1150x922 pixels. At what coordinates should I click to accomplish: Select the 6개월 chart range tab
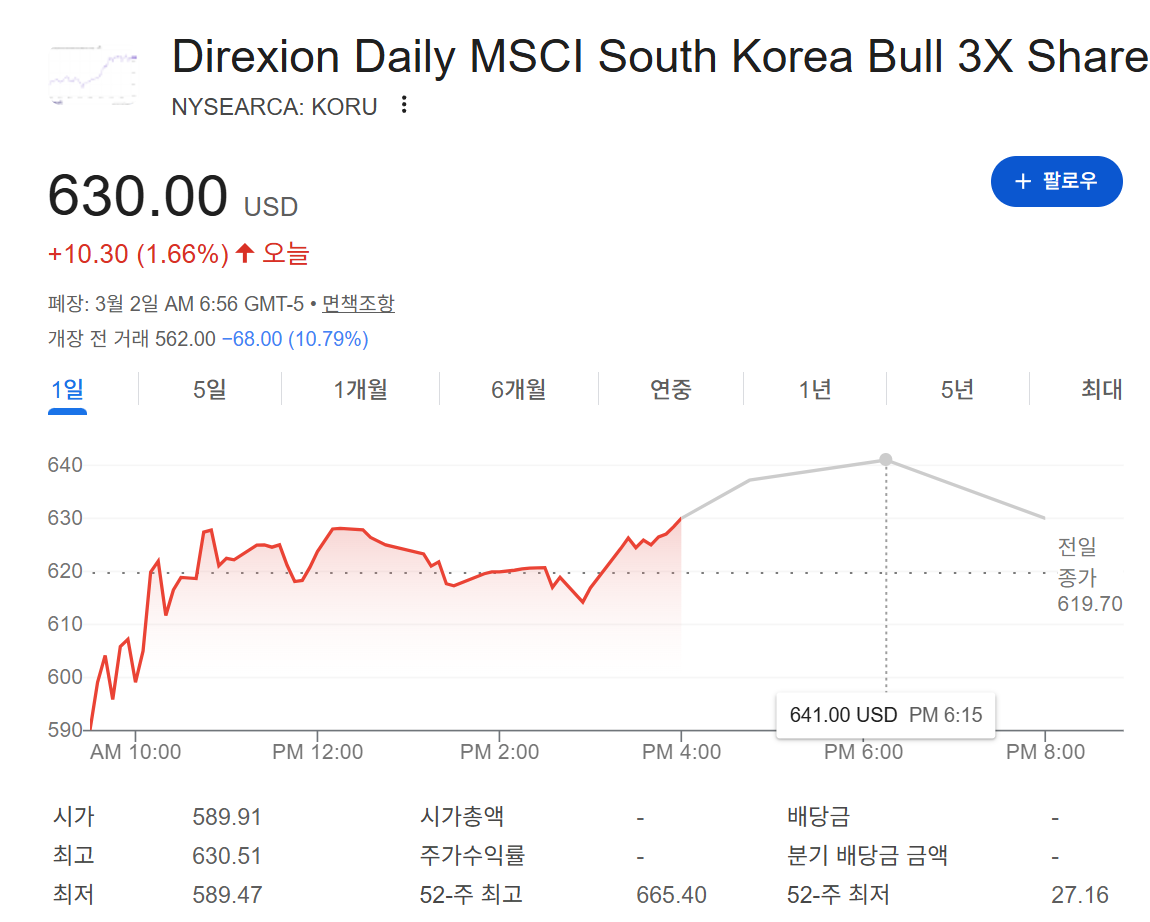pos(518,389)
